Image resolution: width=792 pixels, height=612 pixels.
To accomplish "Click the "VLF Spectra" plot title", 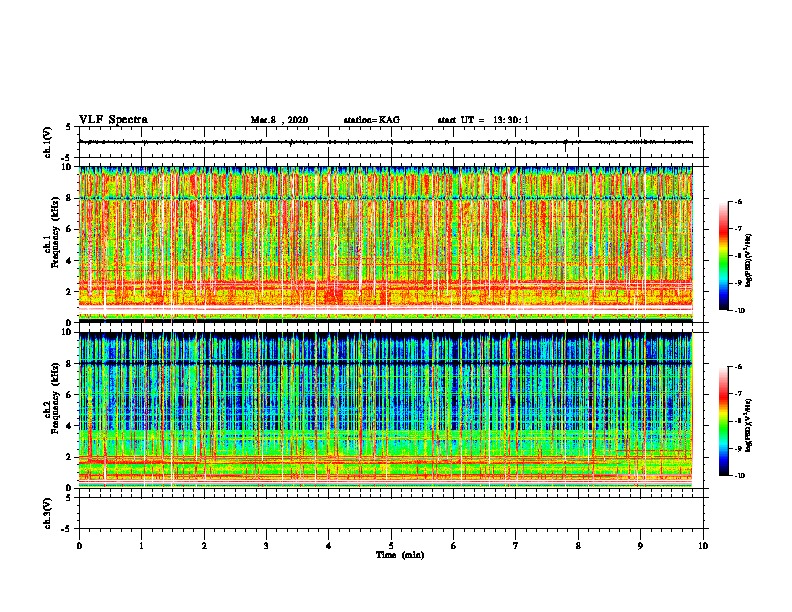I will click(113, 120).
